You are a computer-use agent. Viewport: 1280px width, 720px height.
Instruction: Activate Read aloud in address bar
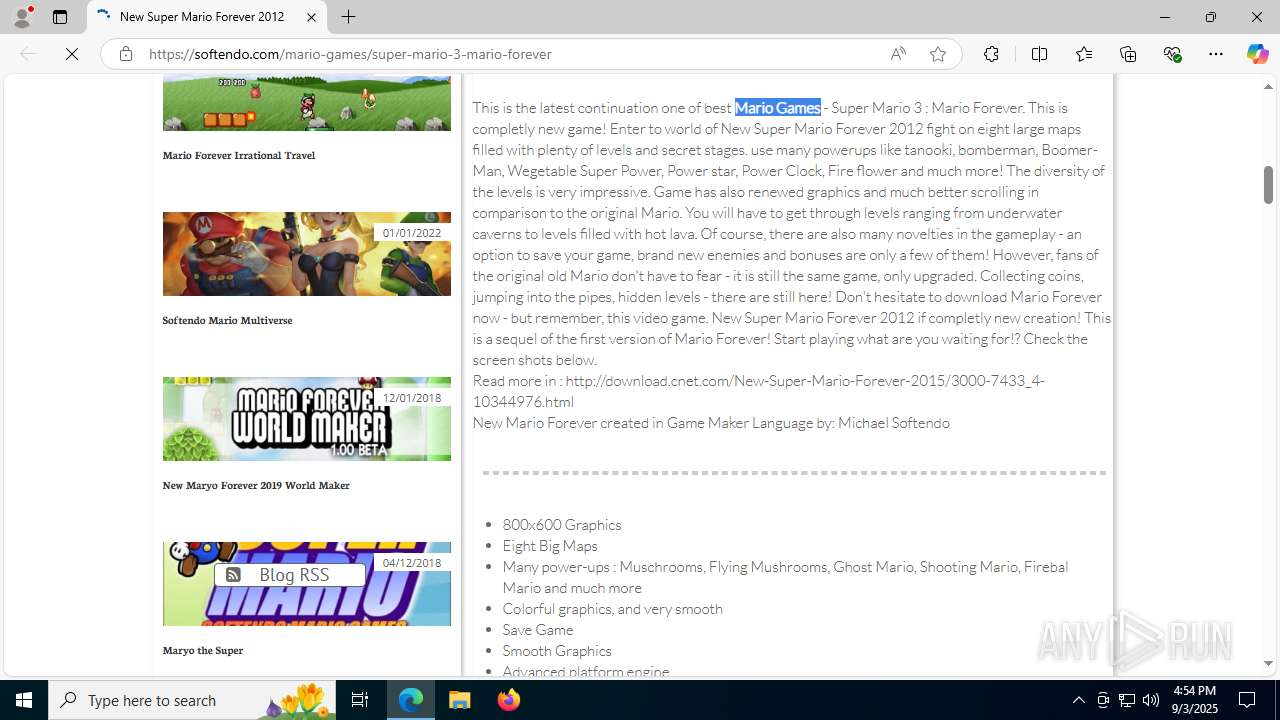[898, 54]
